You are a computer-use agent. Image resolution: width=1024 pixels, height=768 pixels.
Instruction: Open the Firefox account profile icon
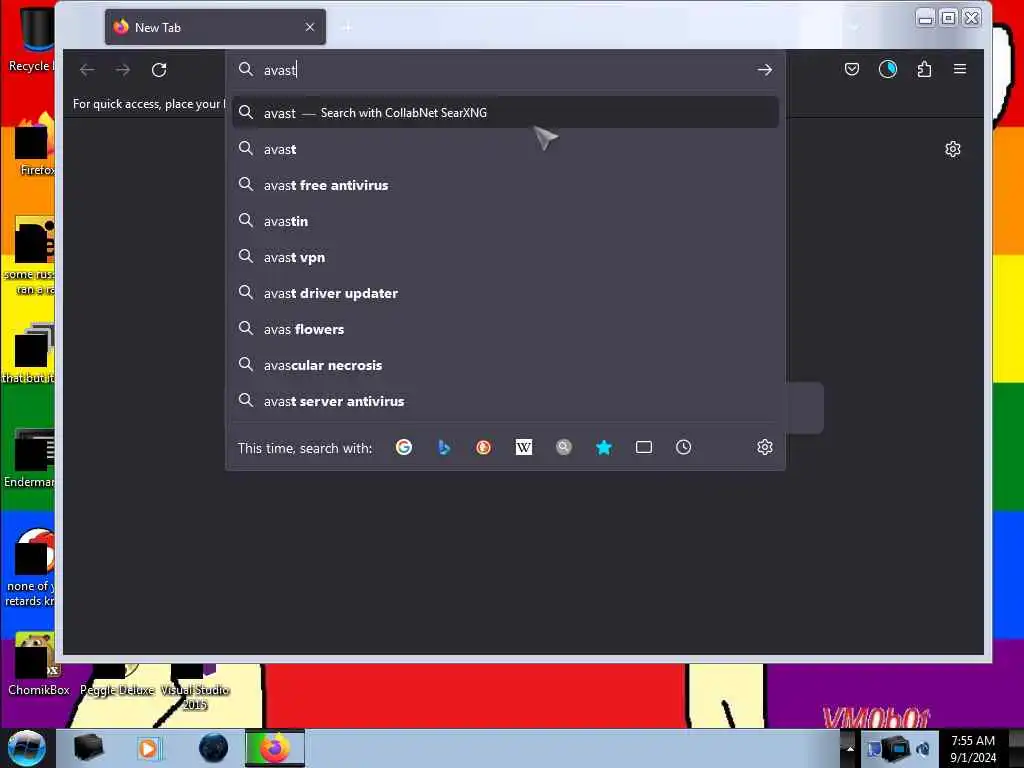pos(888,69)
